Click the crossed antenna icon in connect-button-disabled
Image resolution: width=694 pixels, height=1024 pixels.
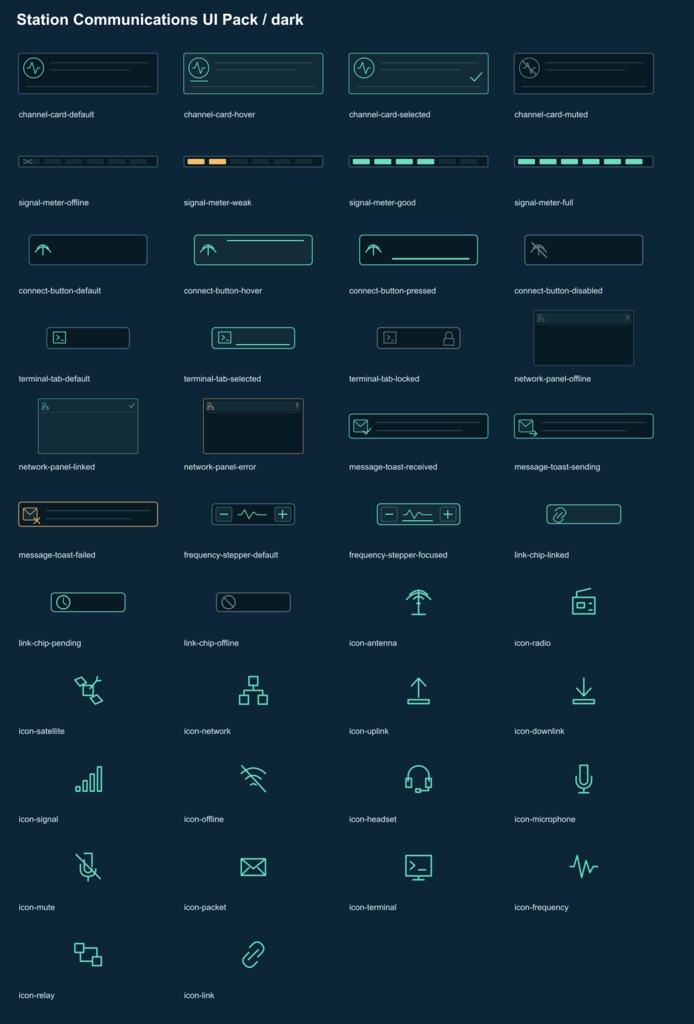(539, 249)
